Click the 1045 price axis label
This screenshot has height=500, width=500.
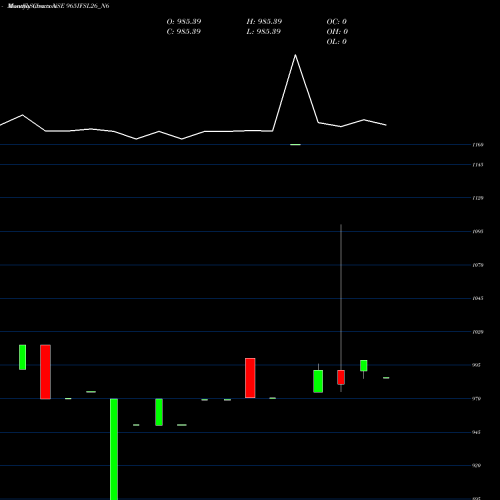click(x=478, y=298)
